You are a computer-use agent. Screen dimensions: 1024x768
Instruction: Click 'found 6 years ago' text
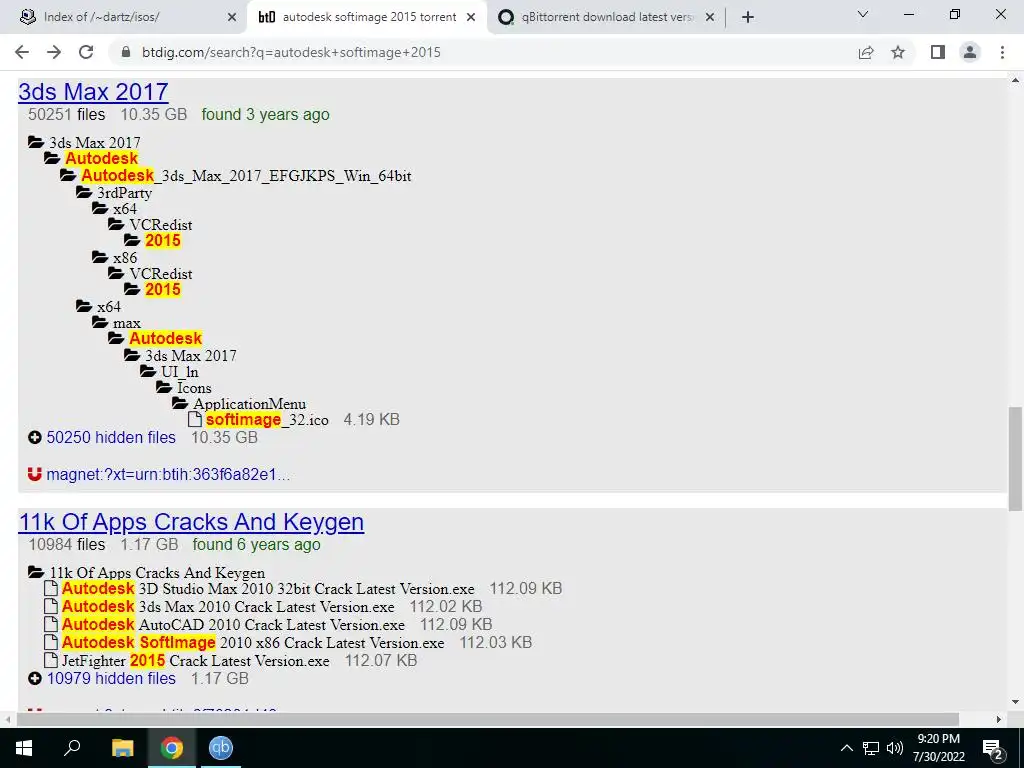[x=256, y=545]
